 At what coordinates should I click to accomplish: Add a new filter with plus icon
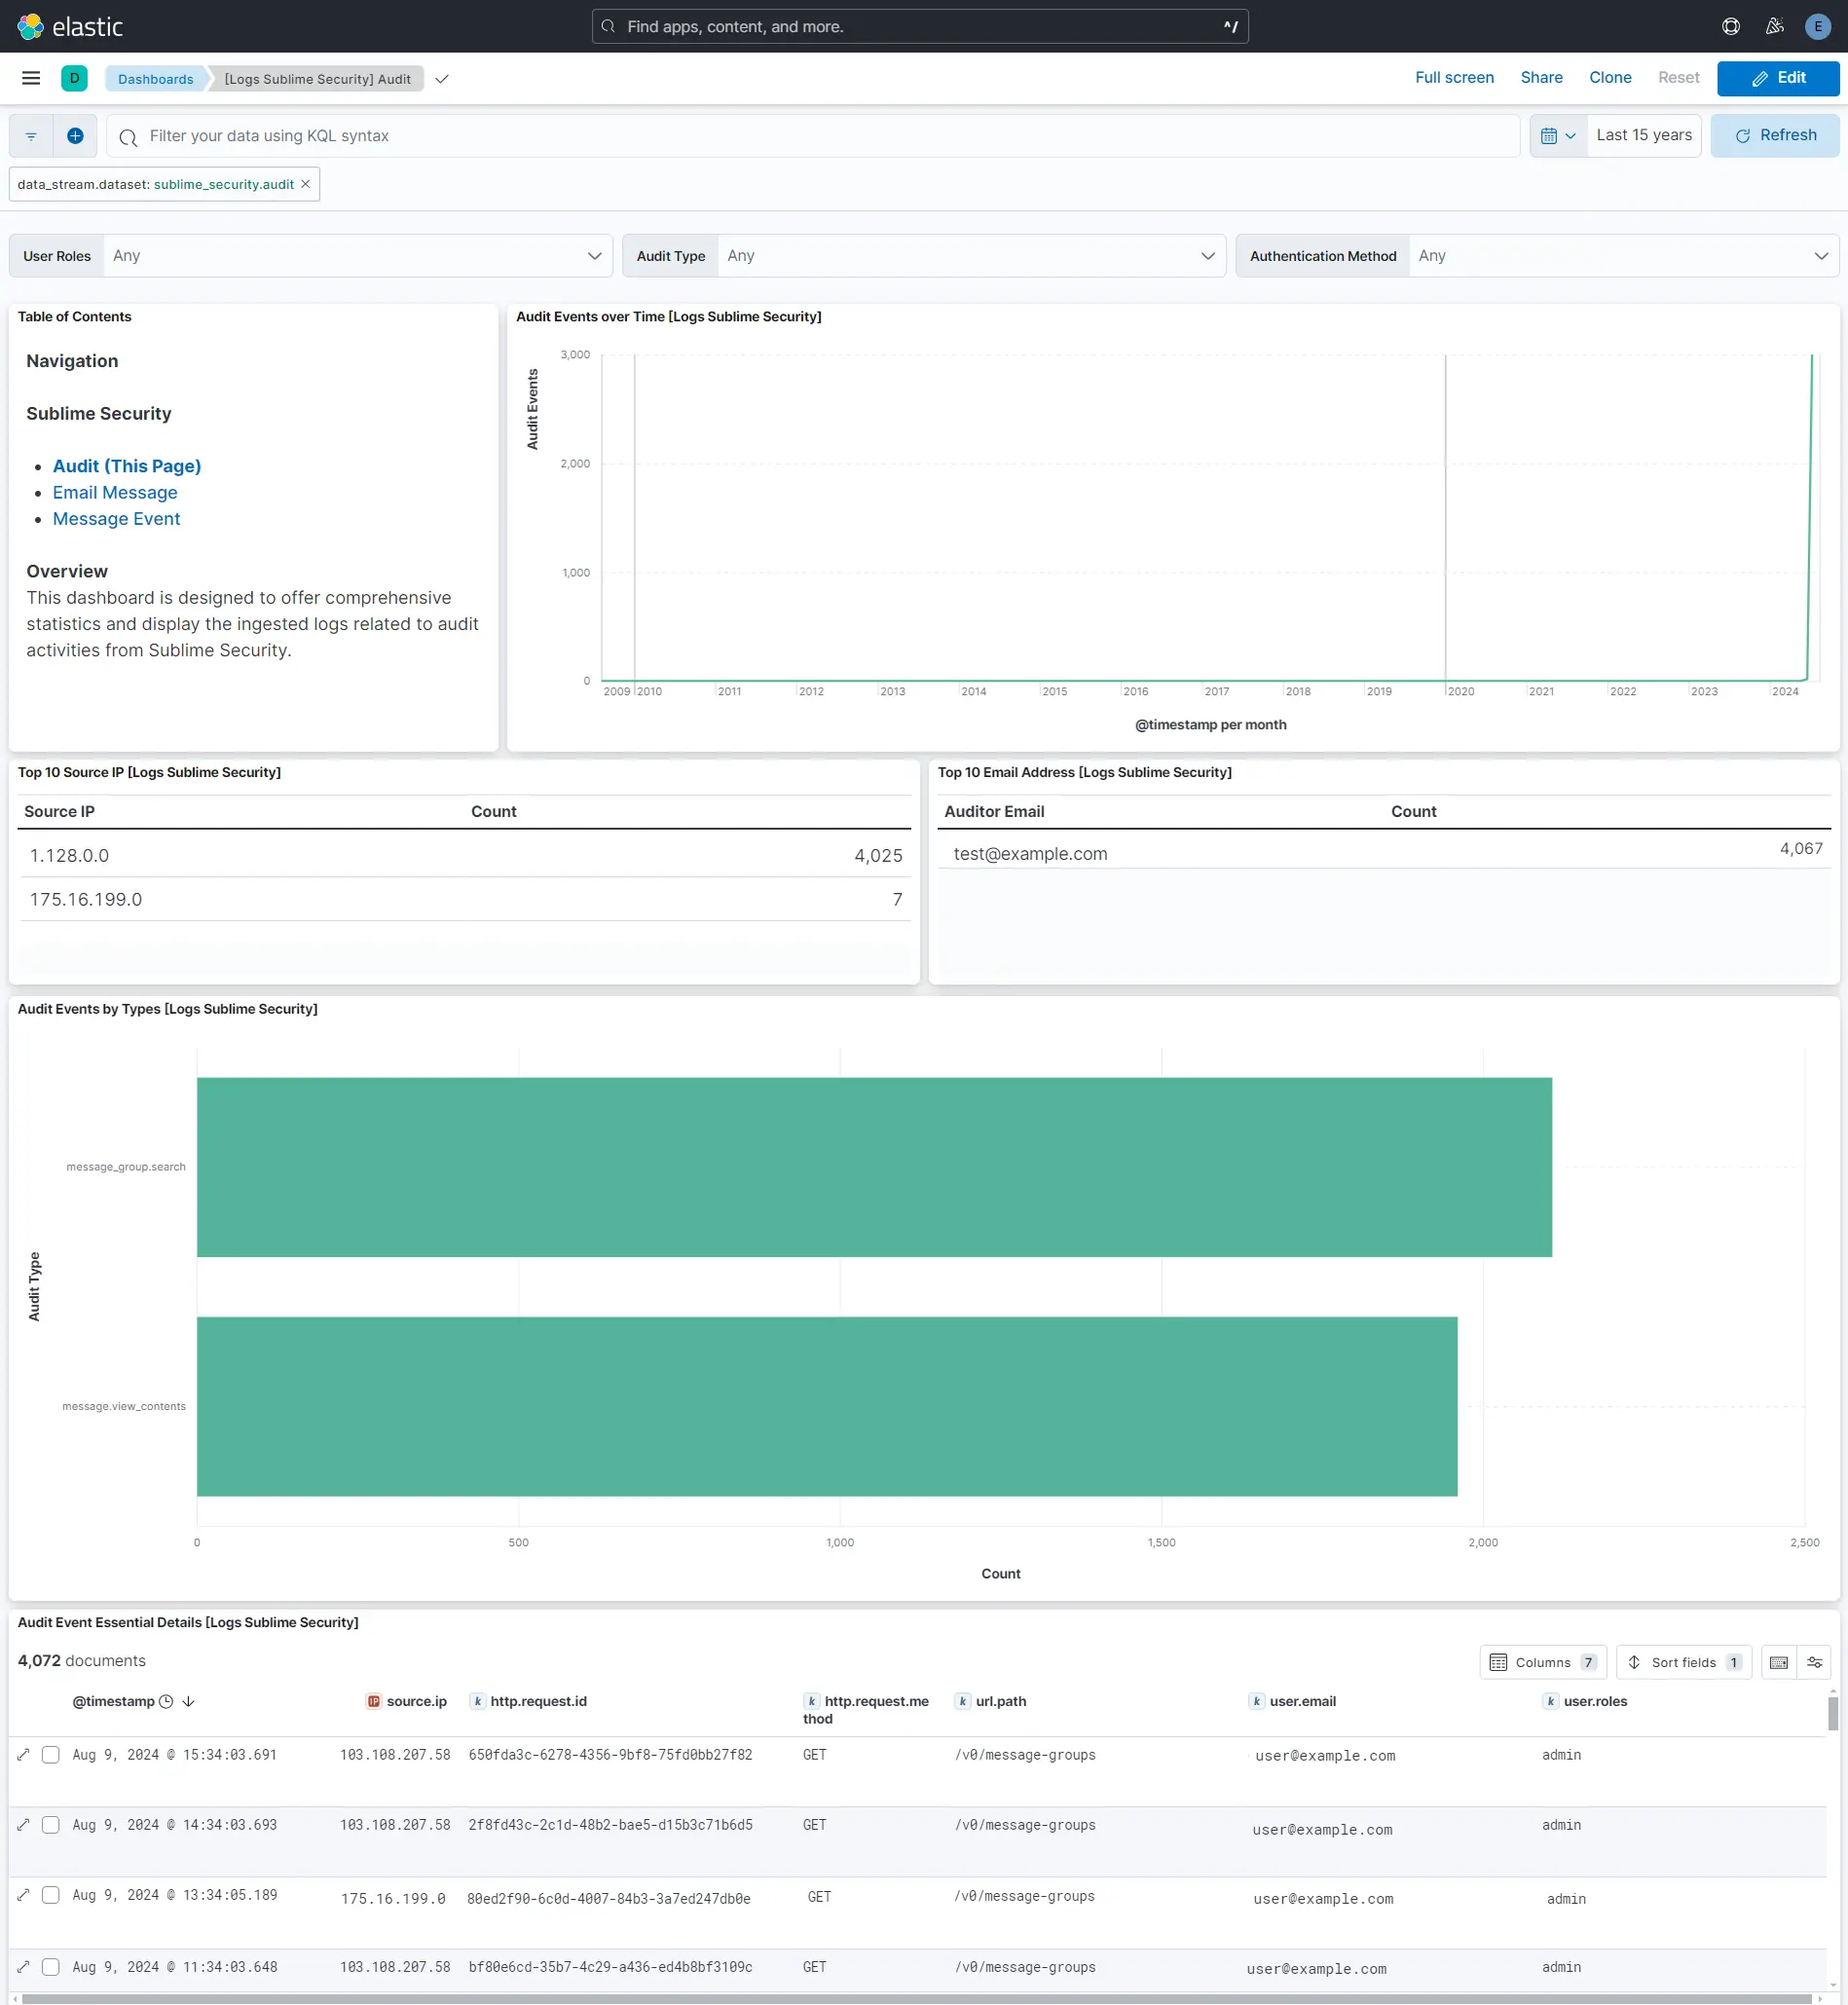[x=75, y=136]
